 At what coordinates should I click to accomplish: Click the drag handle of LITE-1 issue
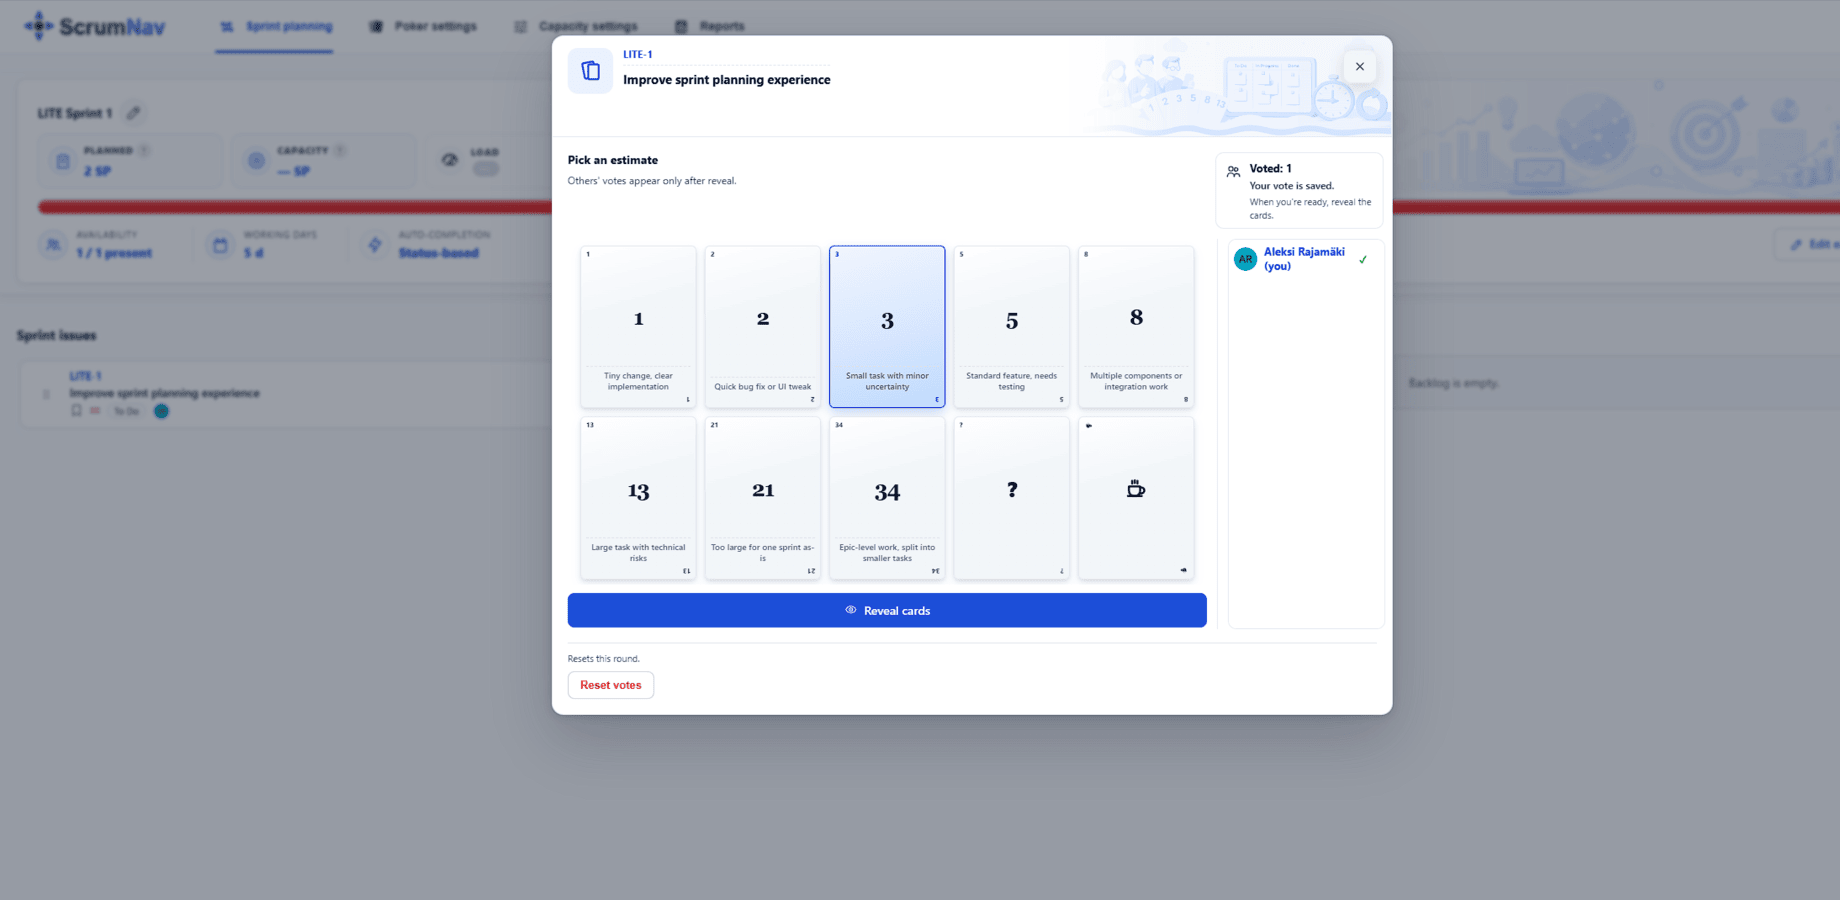pyautogui.click(x=46, y=394)
